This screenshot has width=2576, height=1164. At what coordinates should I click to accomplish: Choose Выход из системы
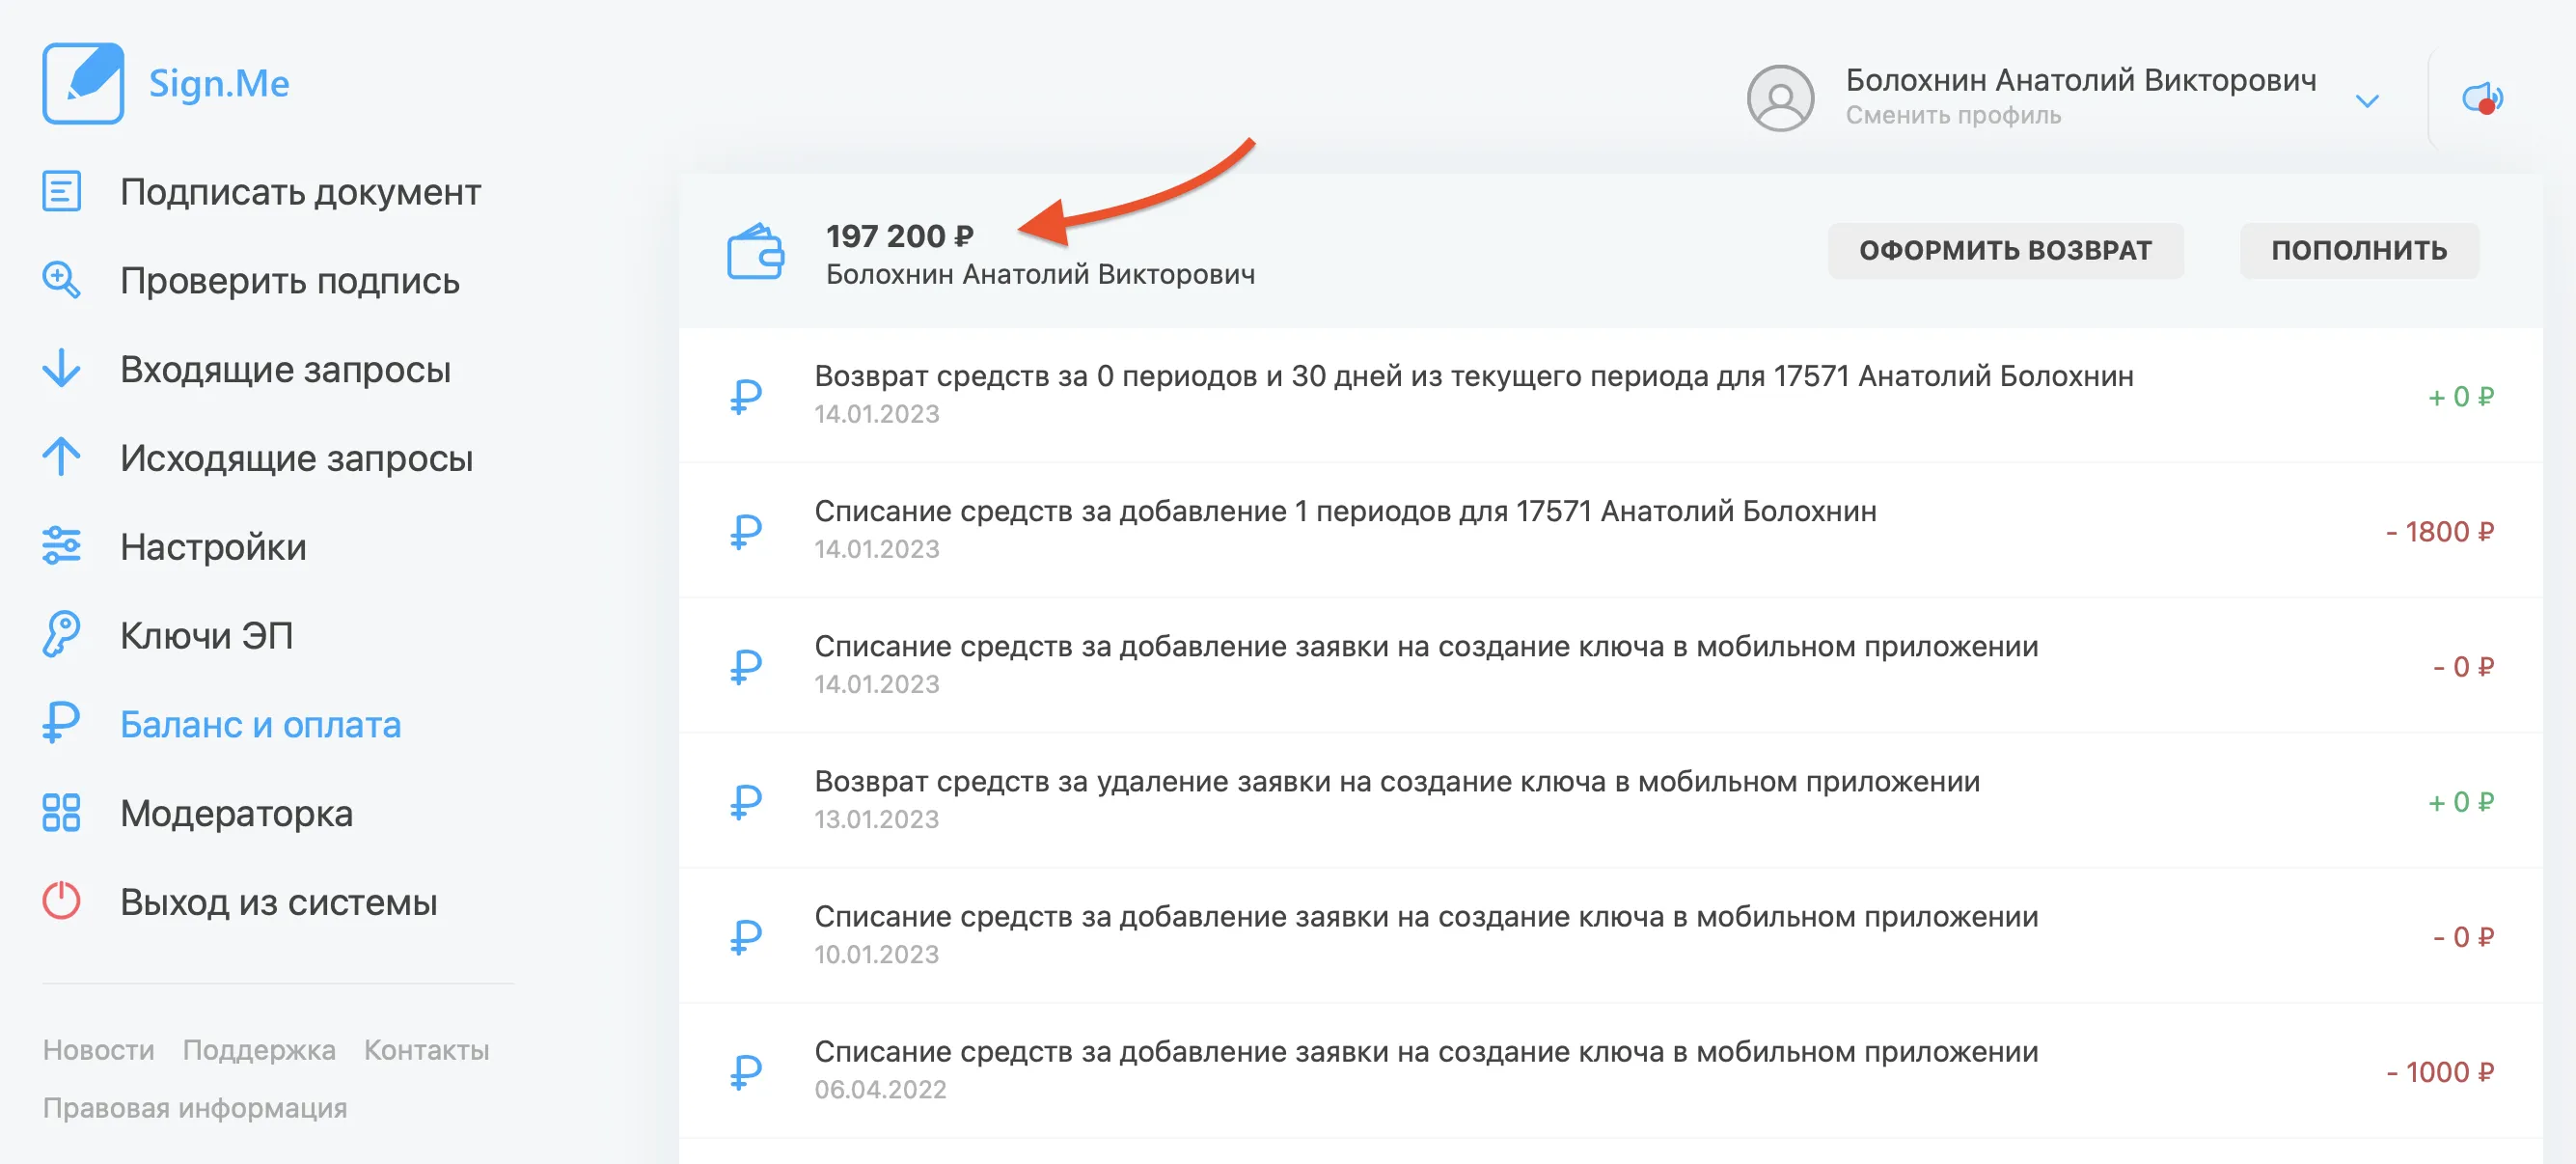click(279, 902)
